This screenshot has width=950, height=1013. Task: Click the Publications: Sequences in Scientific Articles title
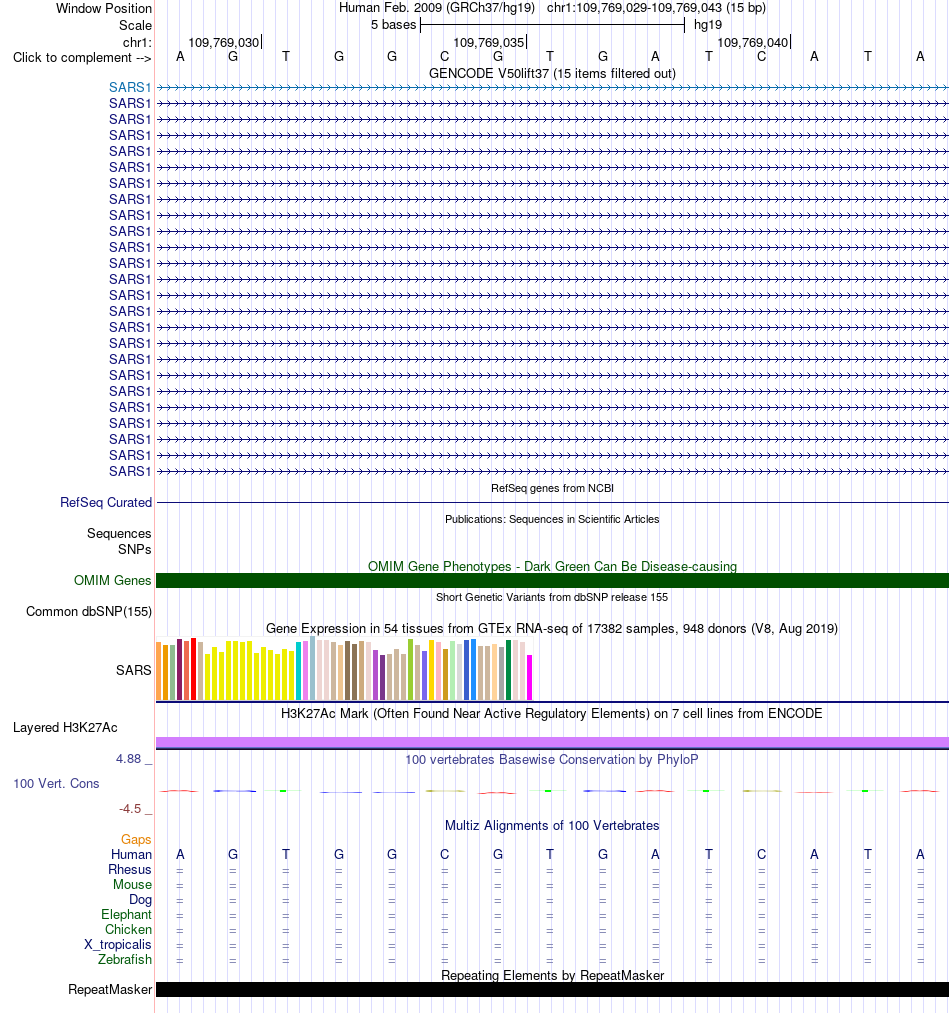(552, 519)
